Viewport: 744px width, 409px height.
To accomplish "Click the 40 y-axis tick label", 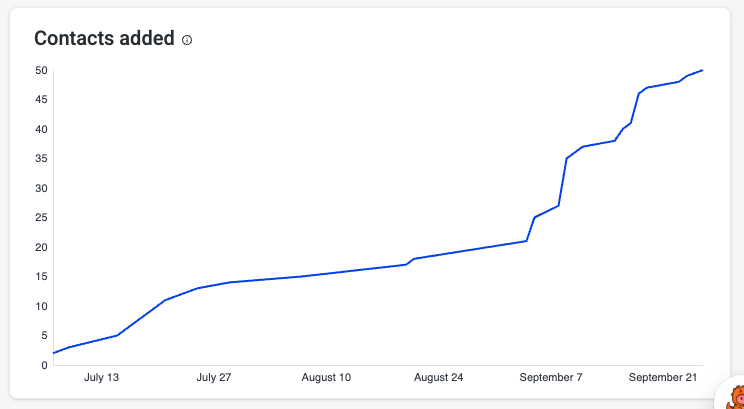I will point(41,129).
